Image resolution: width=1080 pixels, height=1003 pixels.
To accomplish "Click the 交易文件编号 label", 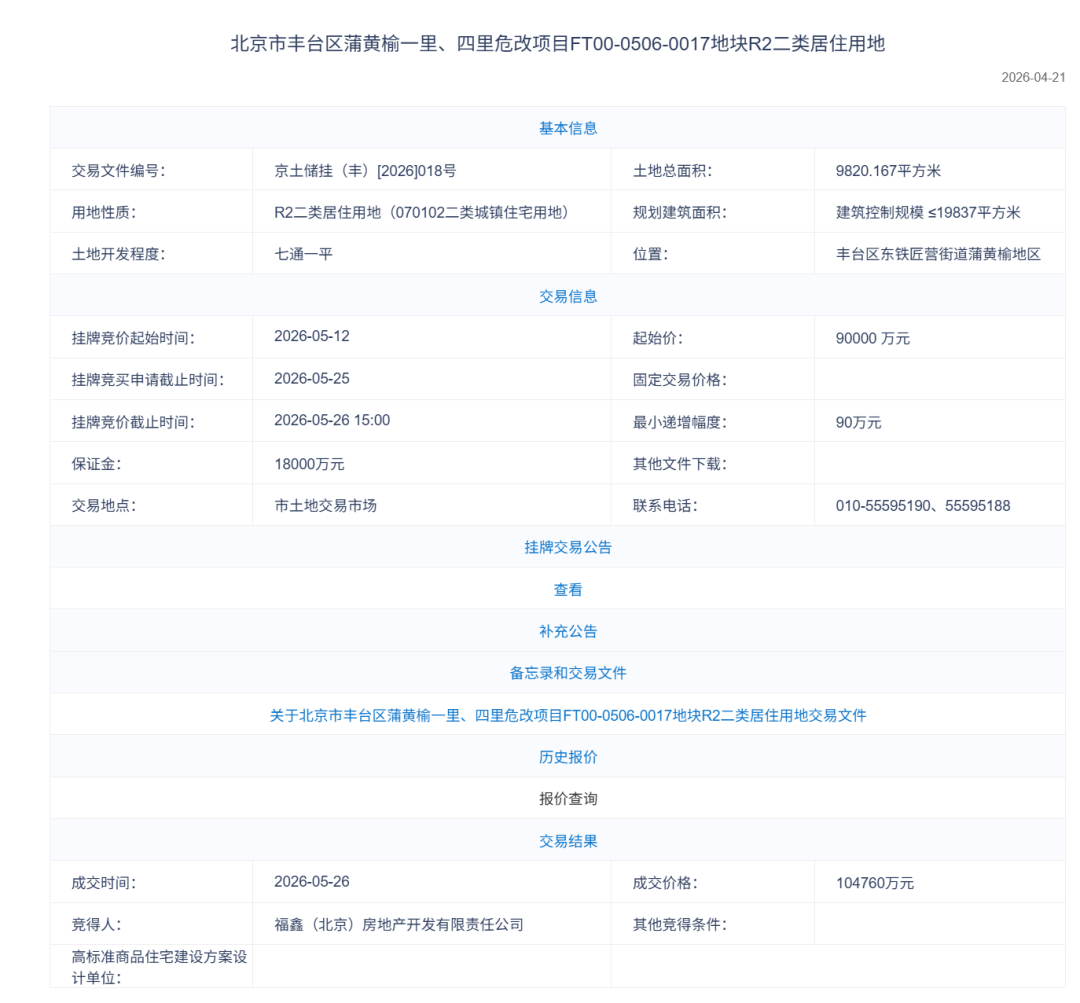I will tap(118, 171).
